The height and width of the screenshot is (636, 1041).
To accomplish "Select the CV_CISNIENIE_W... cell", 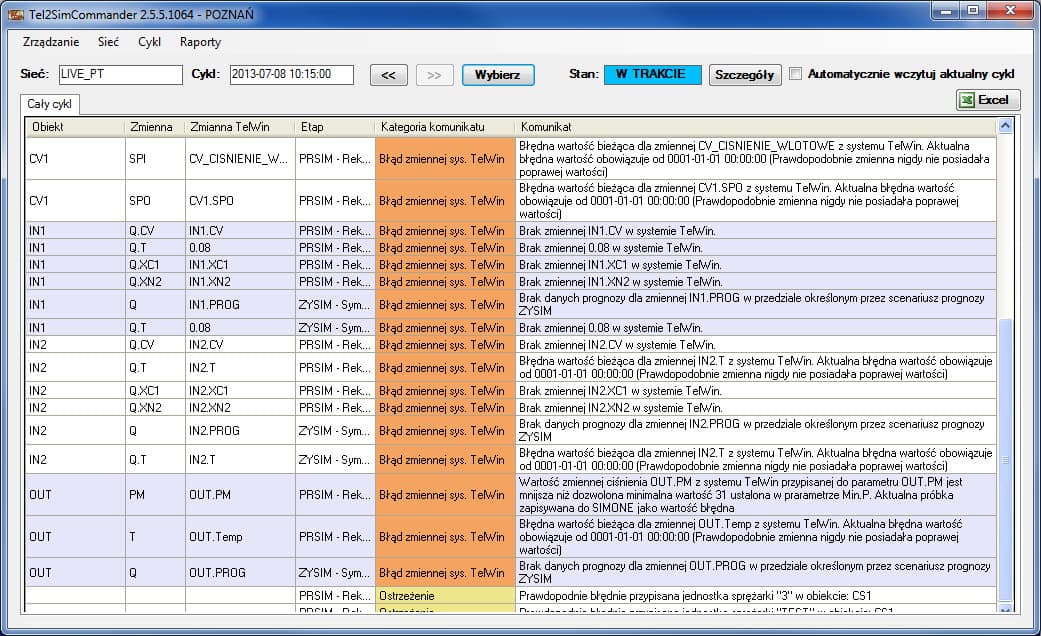I will (240, 159).
